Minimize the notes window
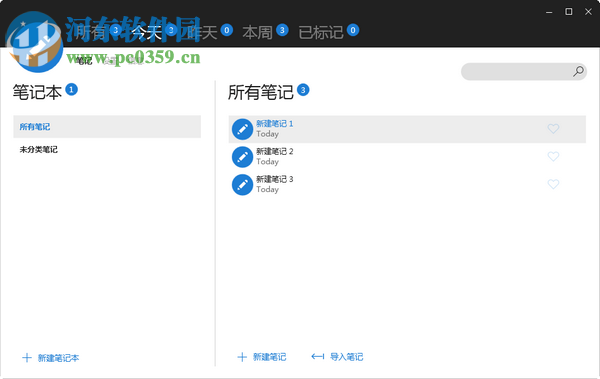Viewport: 600px width, 379px height. (549, 12)
